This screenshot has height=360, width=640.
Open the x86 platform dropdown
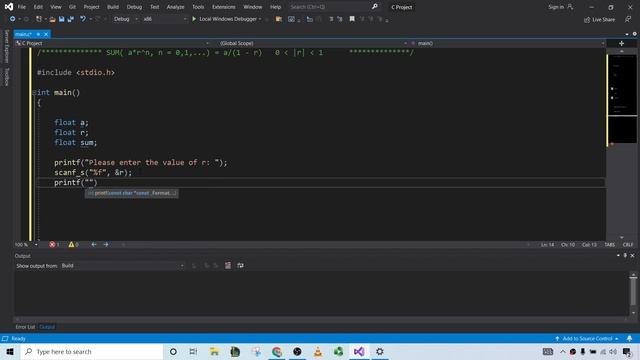click(164, 19)
